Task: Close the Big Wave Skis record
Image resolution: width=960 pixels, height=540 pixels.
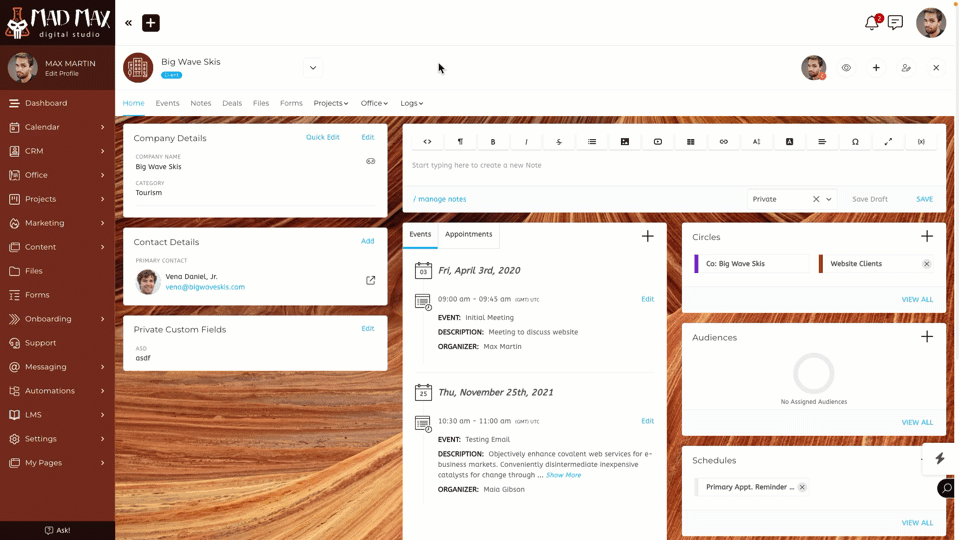Action: point(936,68)
